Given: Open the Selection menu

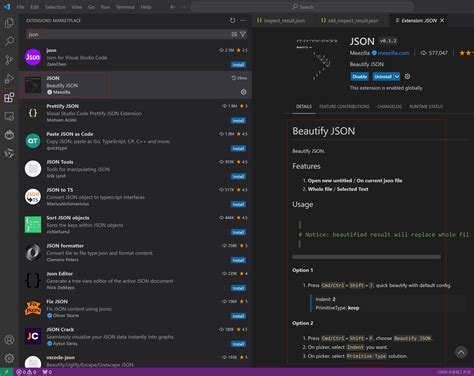Looking at the screenshot, I should [55, 7].
